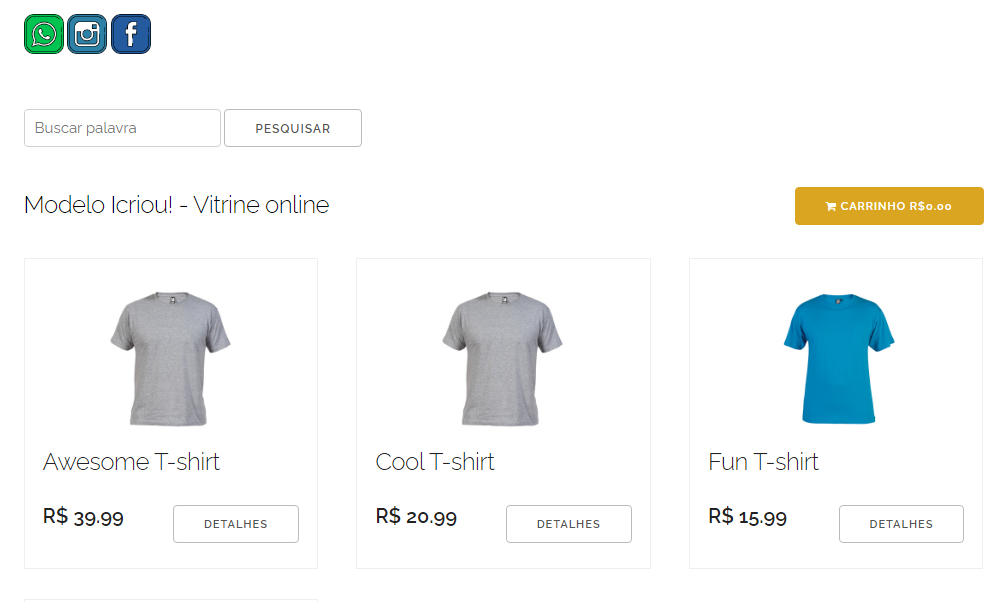This screenshot has width=1002, height=602.
Task: Click the "Modelo Icriou! - Vitrine online" heading
Action: (x=176, y=205)
